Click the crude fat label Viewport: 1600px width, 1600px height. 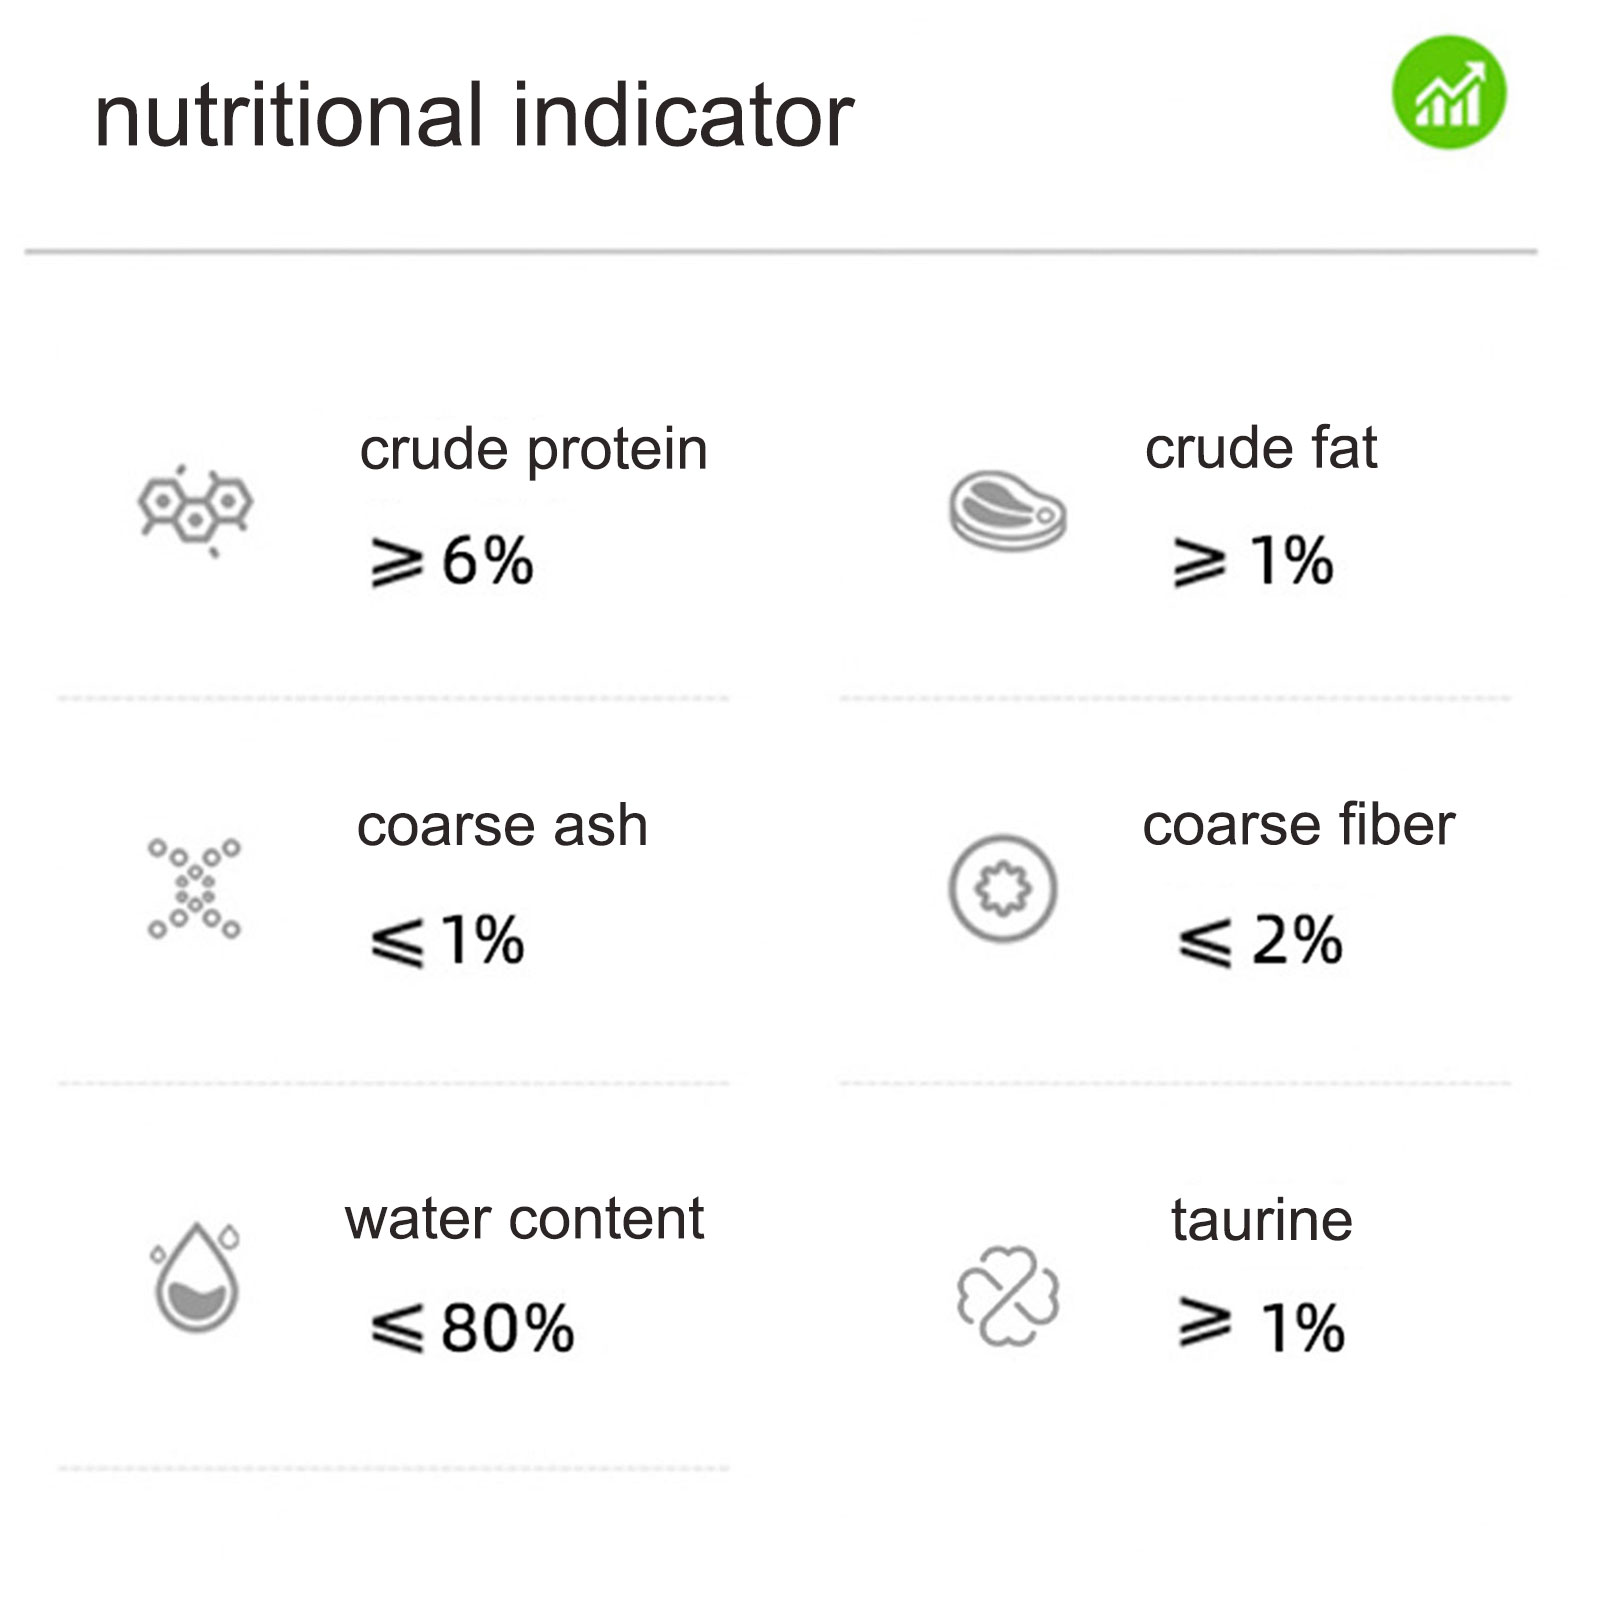1261,447
